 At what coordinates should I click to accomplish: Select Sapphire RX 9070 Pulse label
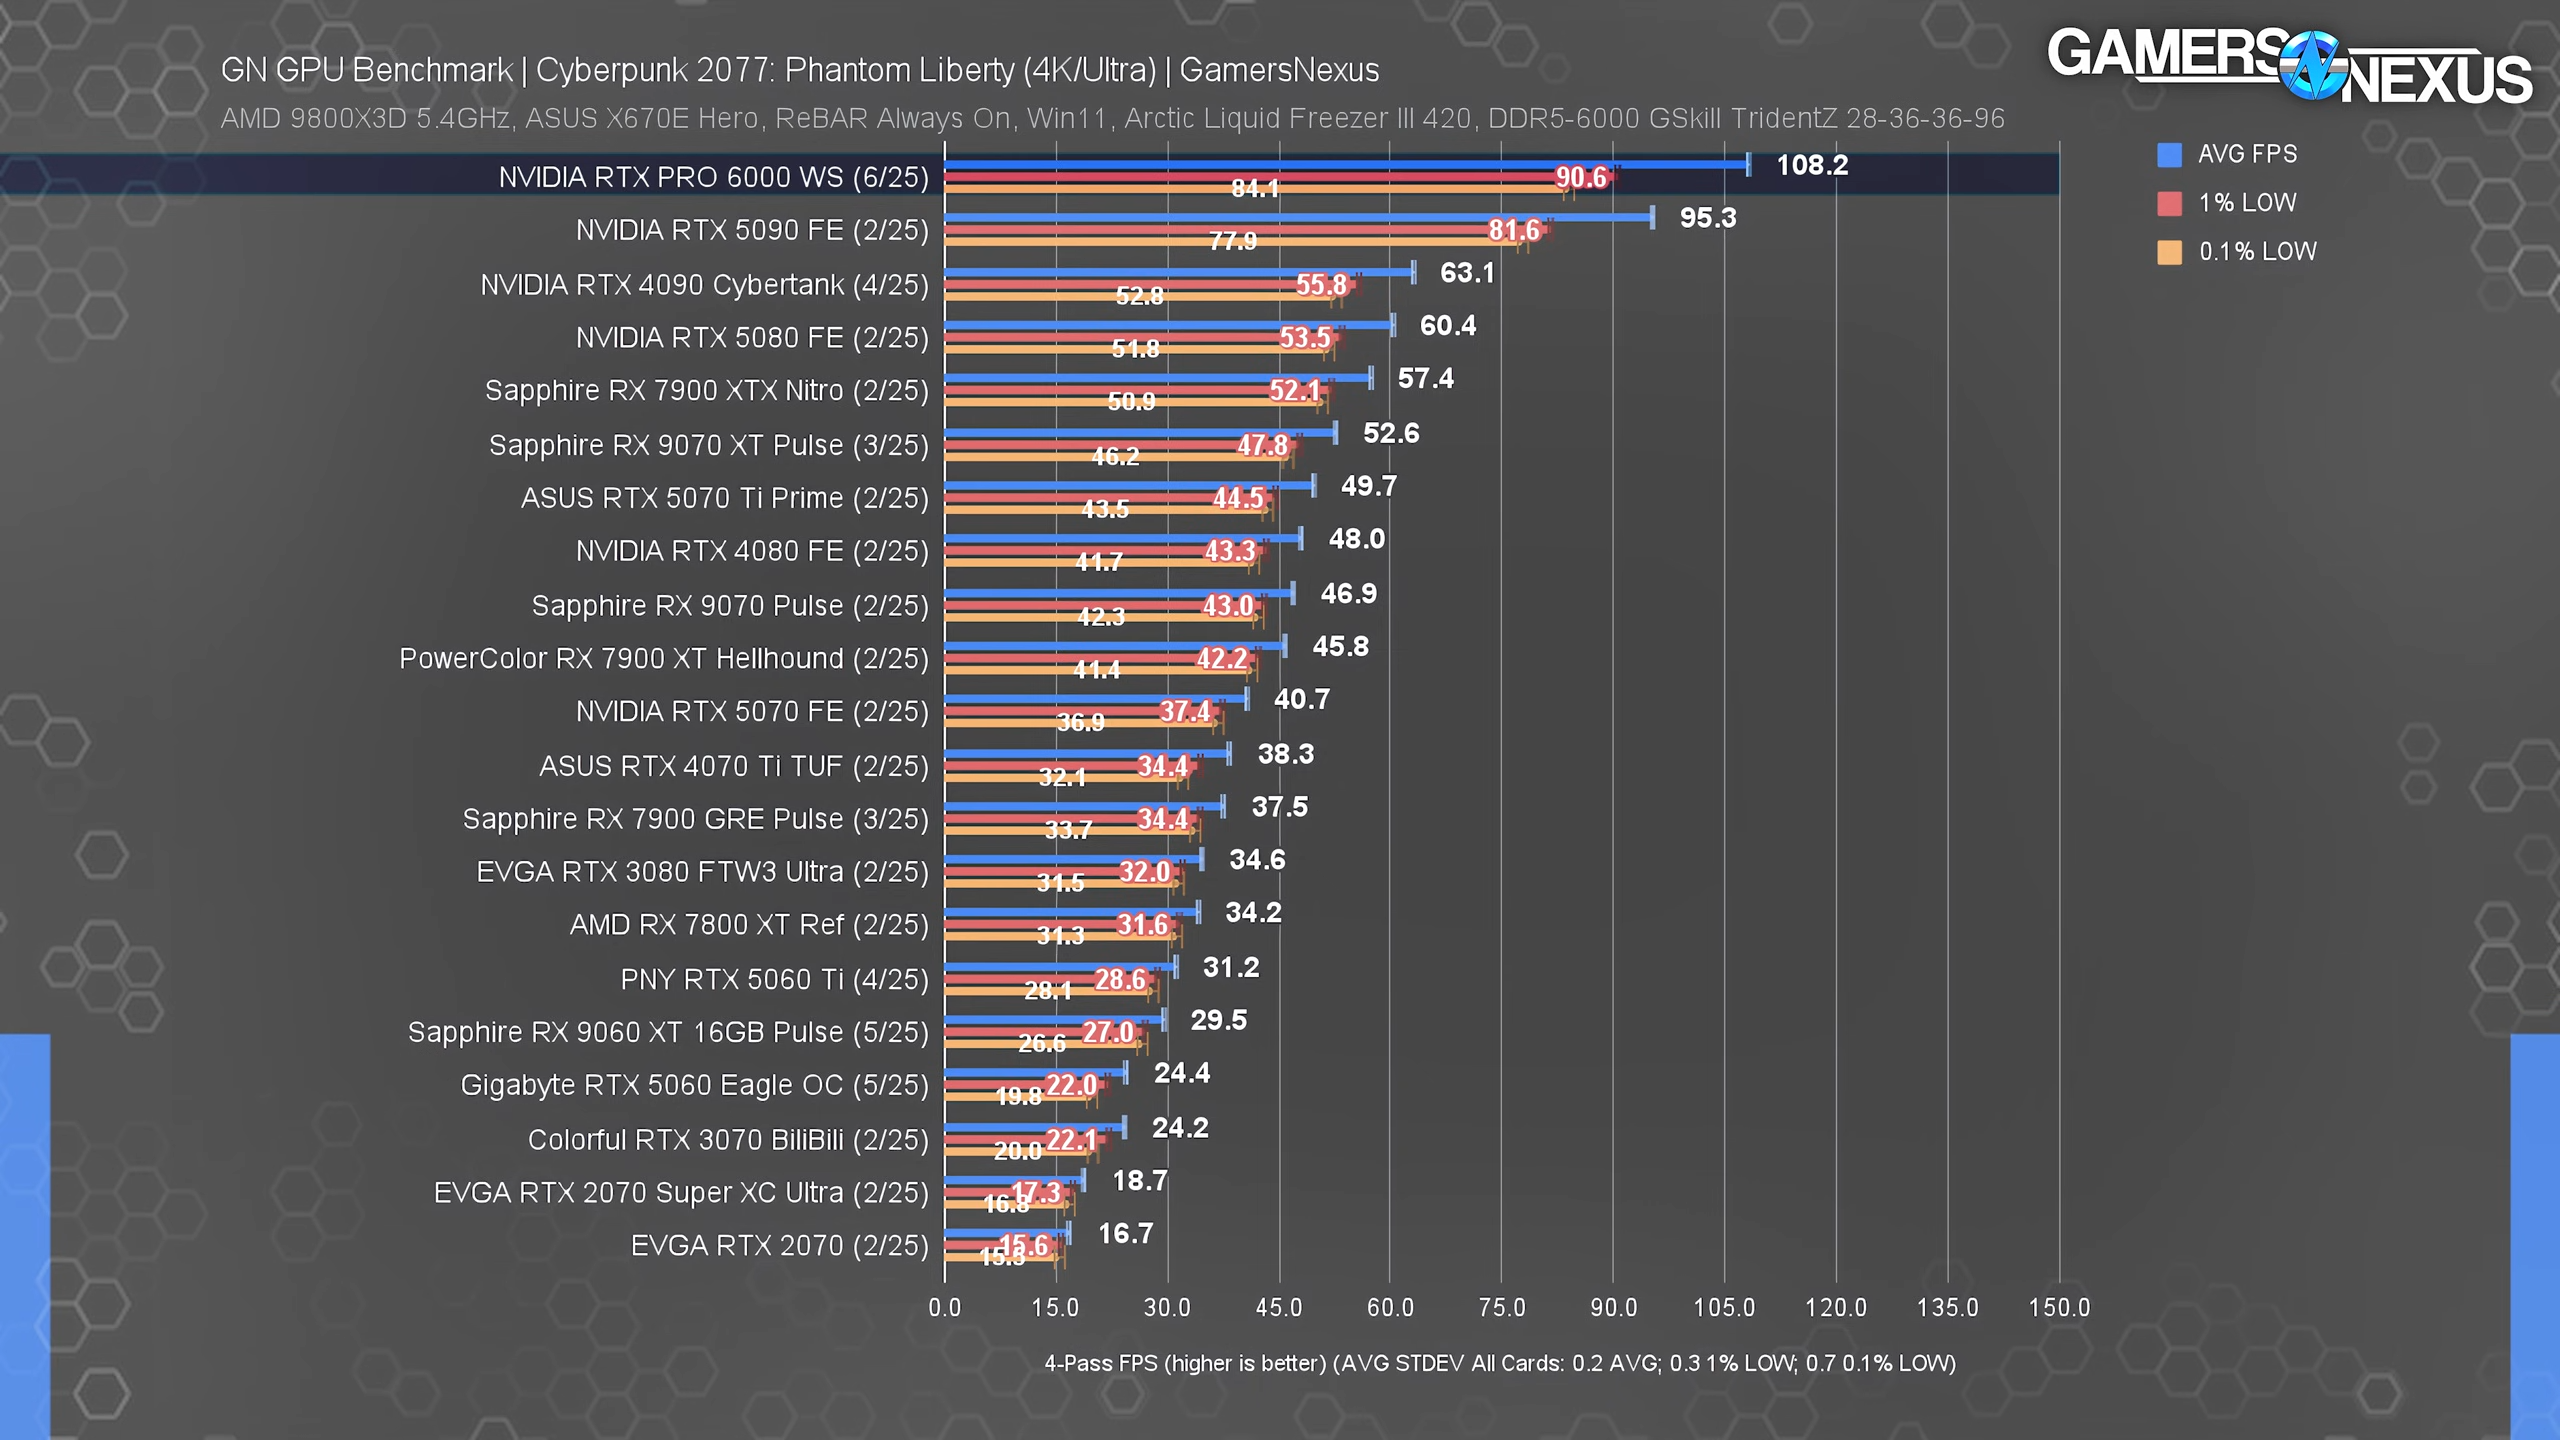(x=730, y=607)
